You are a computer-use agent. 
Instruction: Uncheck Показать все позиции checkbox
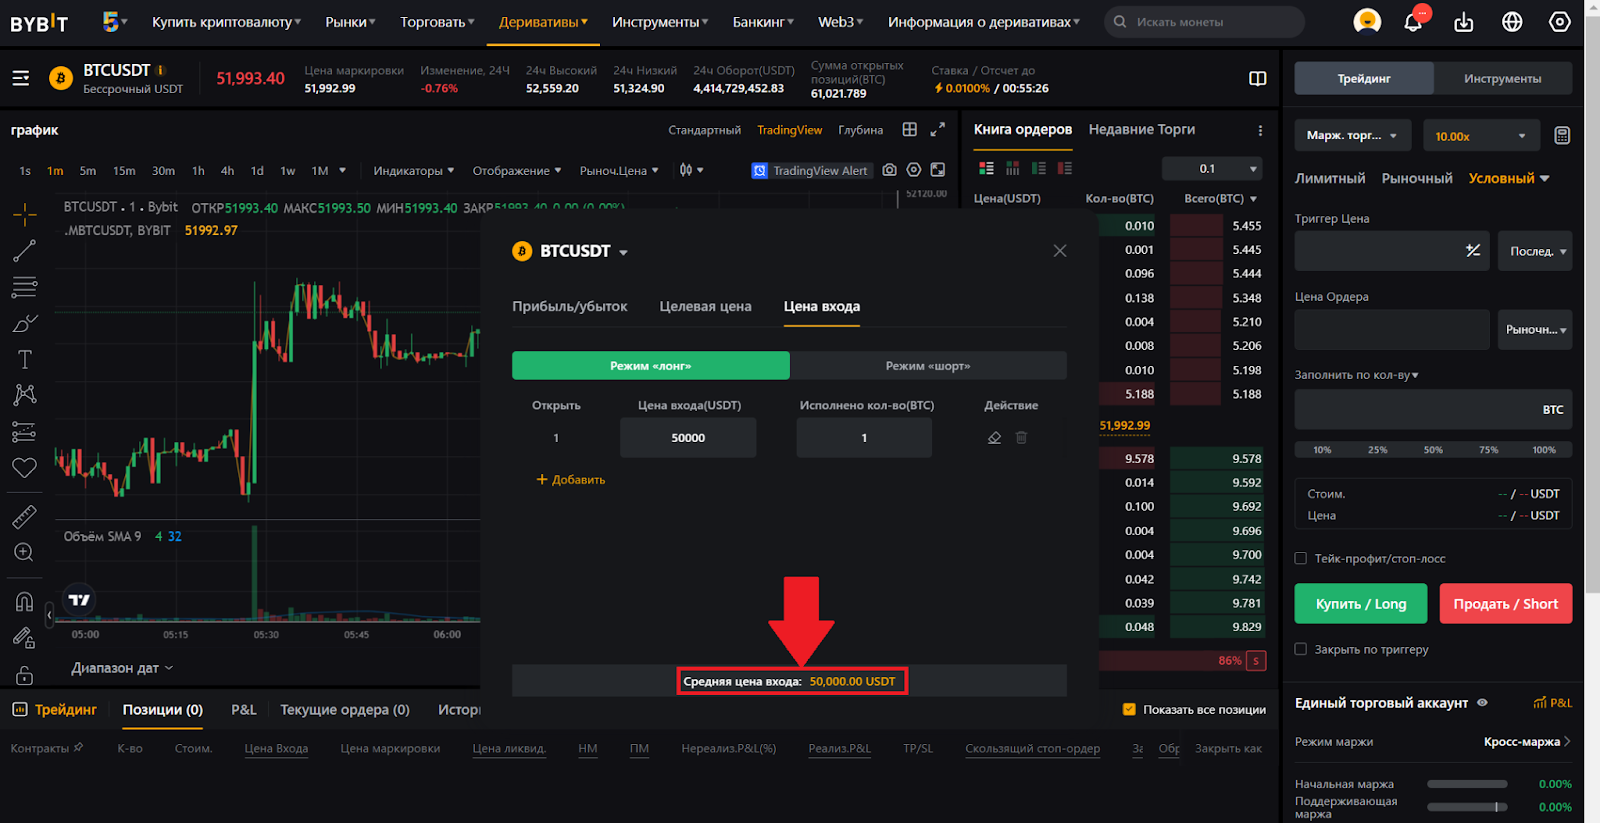pos(1129,709)
